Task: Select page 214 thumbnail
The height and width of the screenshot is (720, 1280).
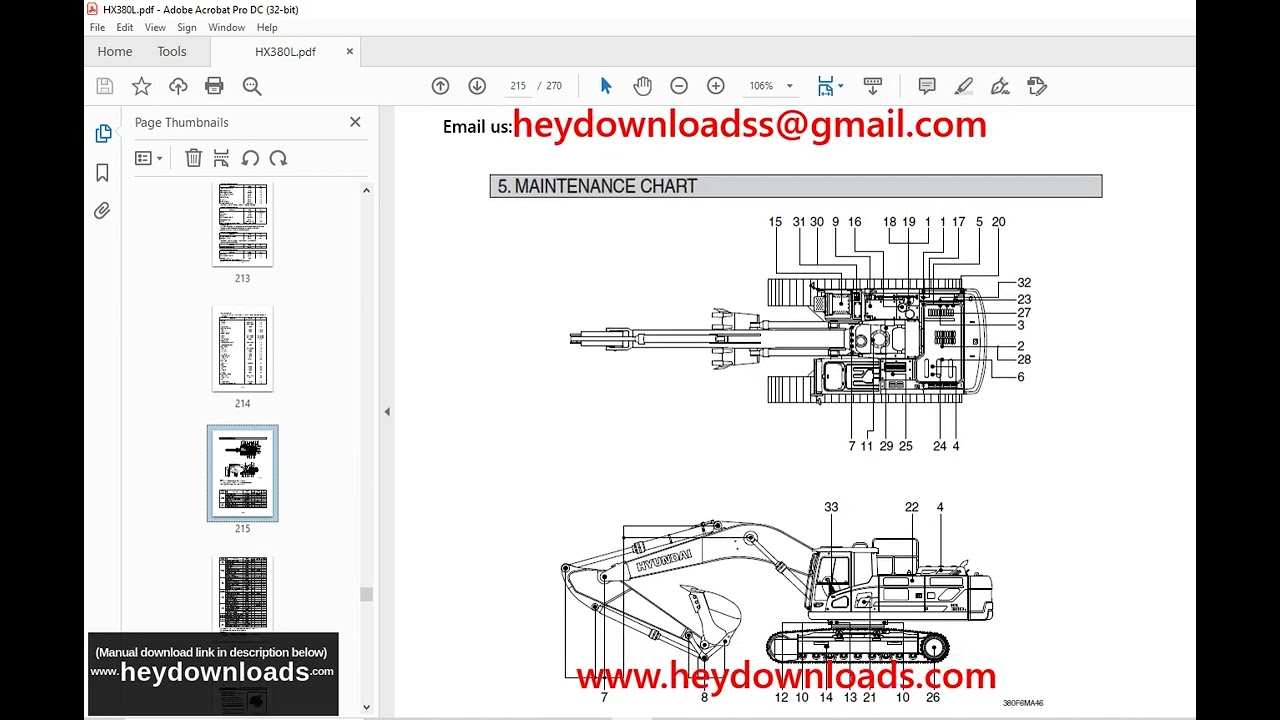Action: click(242, 349)
